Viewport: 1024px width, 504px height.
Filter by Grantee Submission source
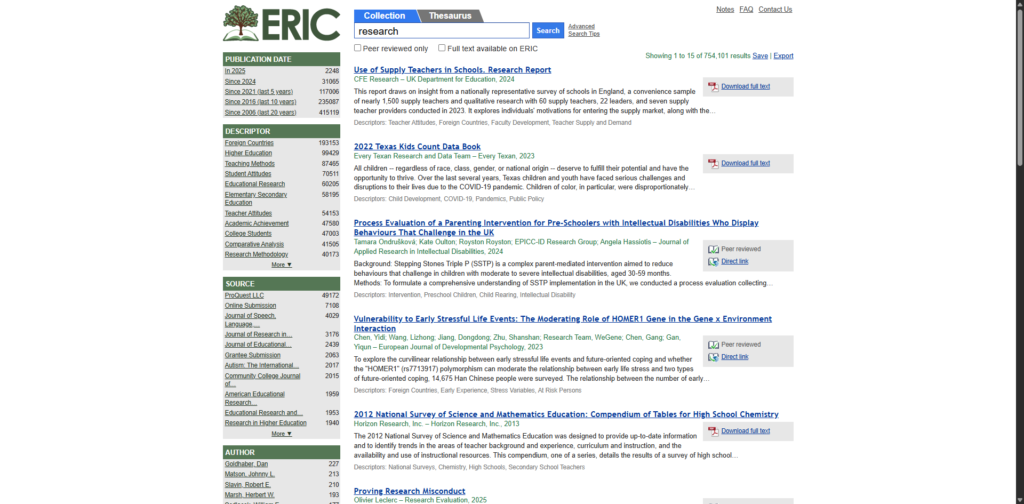[253, 355]
